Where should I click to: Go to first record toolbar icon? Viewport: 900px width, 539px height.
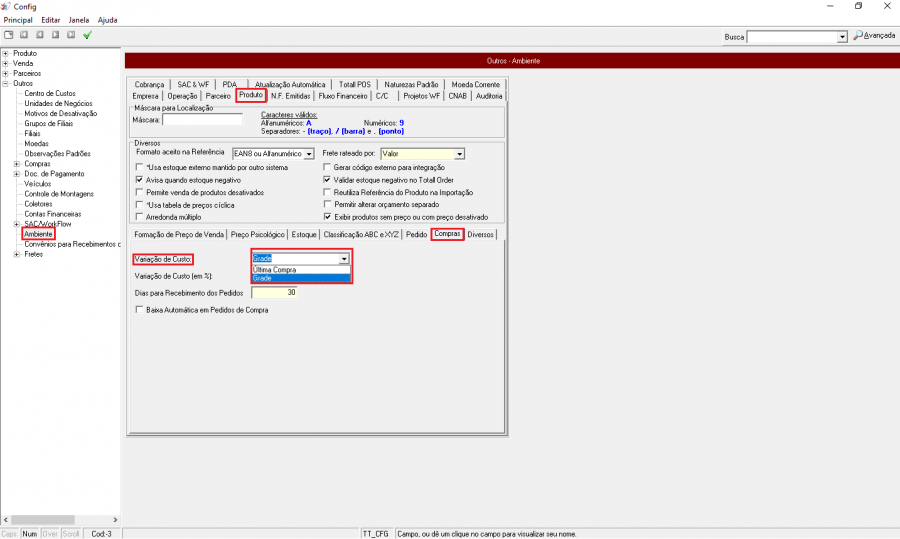24,35
